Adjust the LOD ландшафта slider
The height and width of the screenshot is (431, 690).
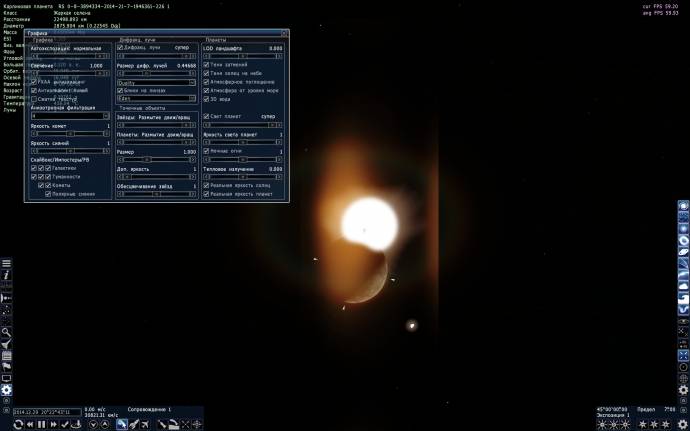click(242, 56)
